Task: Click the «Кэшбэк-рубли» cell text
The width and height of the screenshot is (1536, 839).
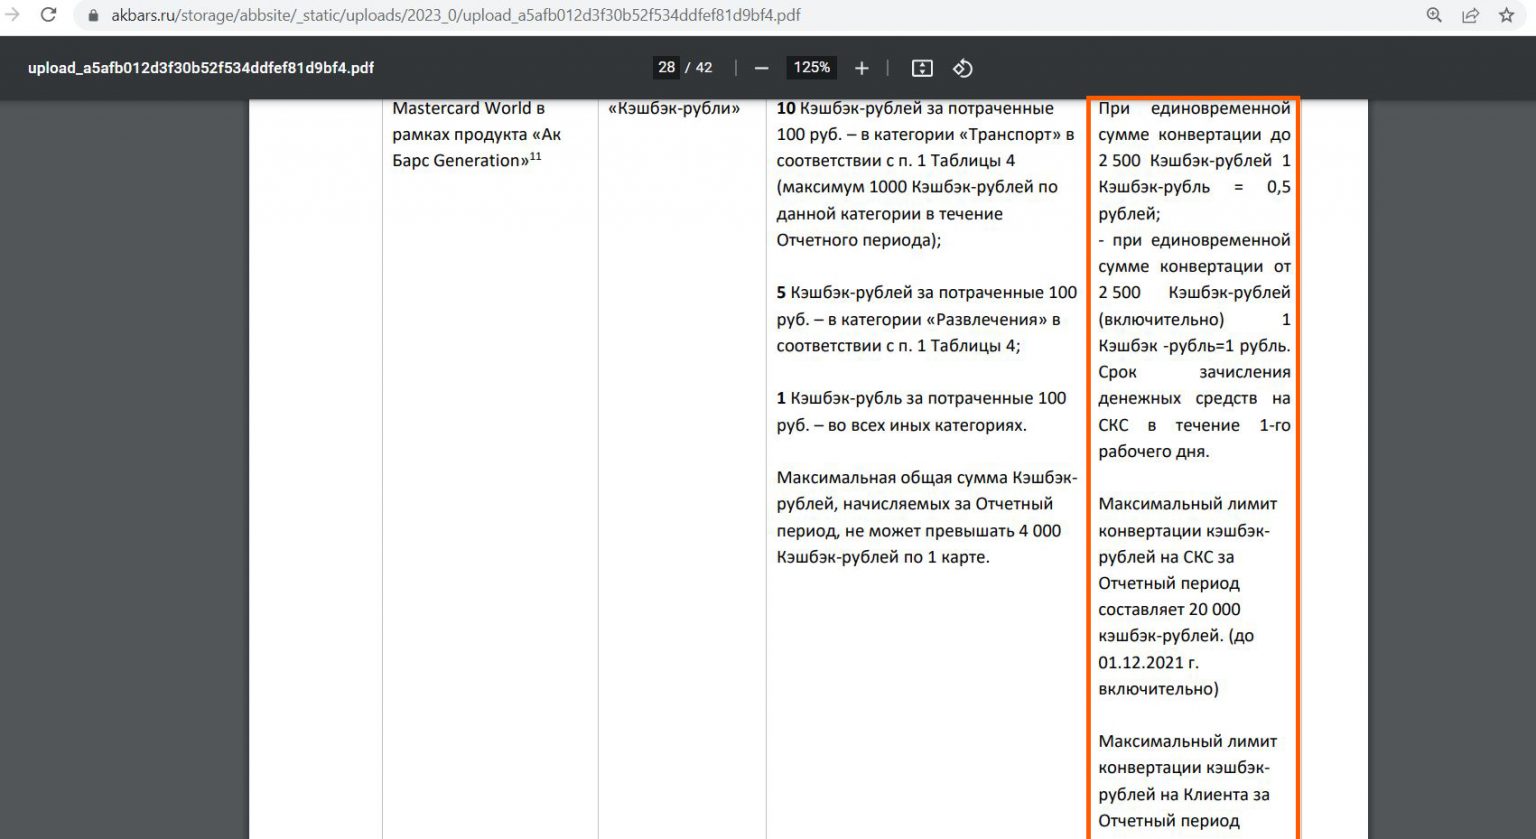Action: click(x=674, y=108)
